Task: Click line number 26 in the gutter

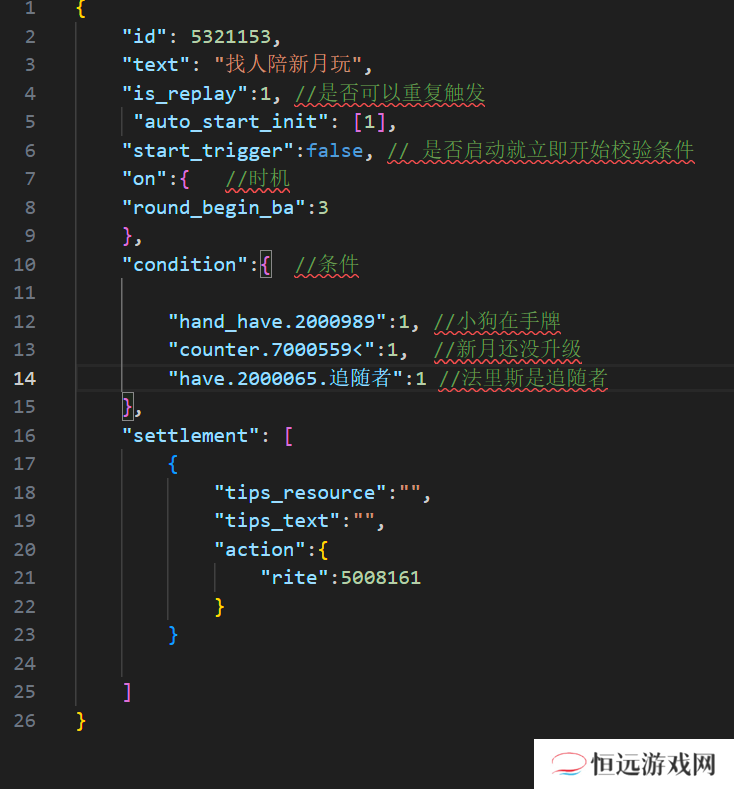Action: (x=25, y=721)
